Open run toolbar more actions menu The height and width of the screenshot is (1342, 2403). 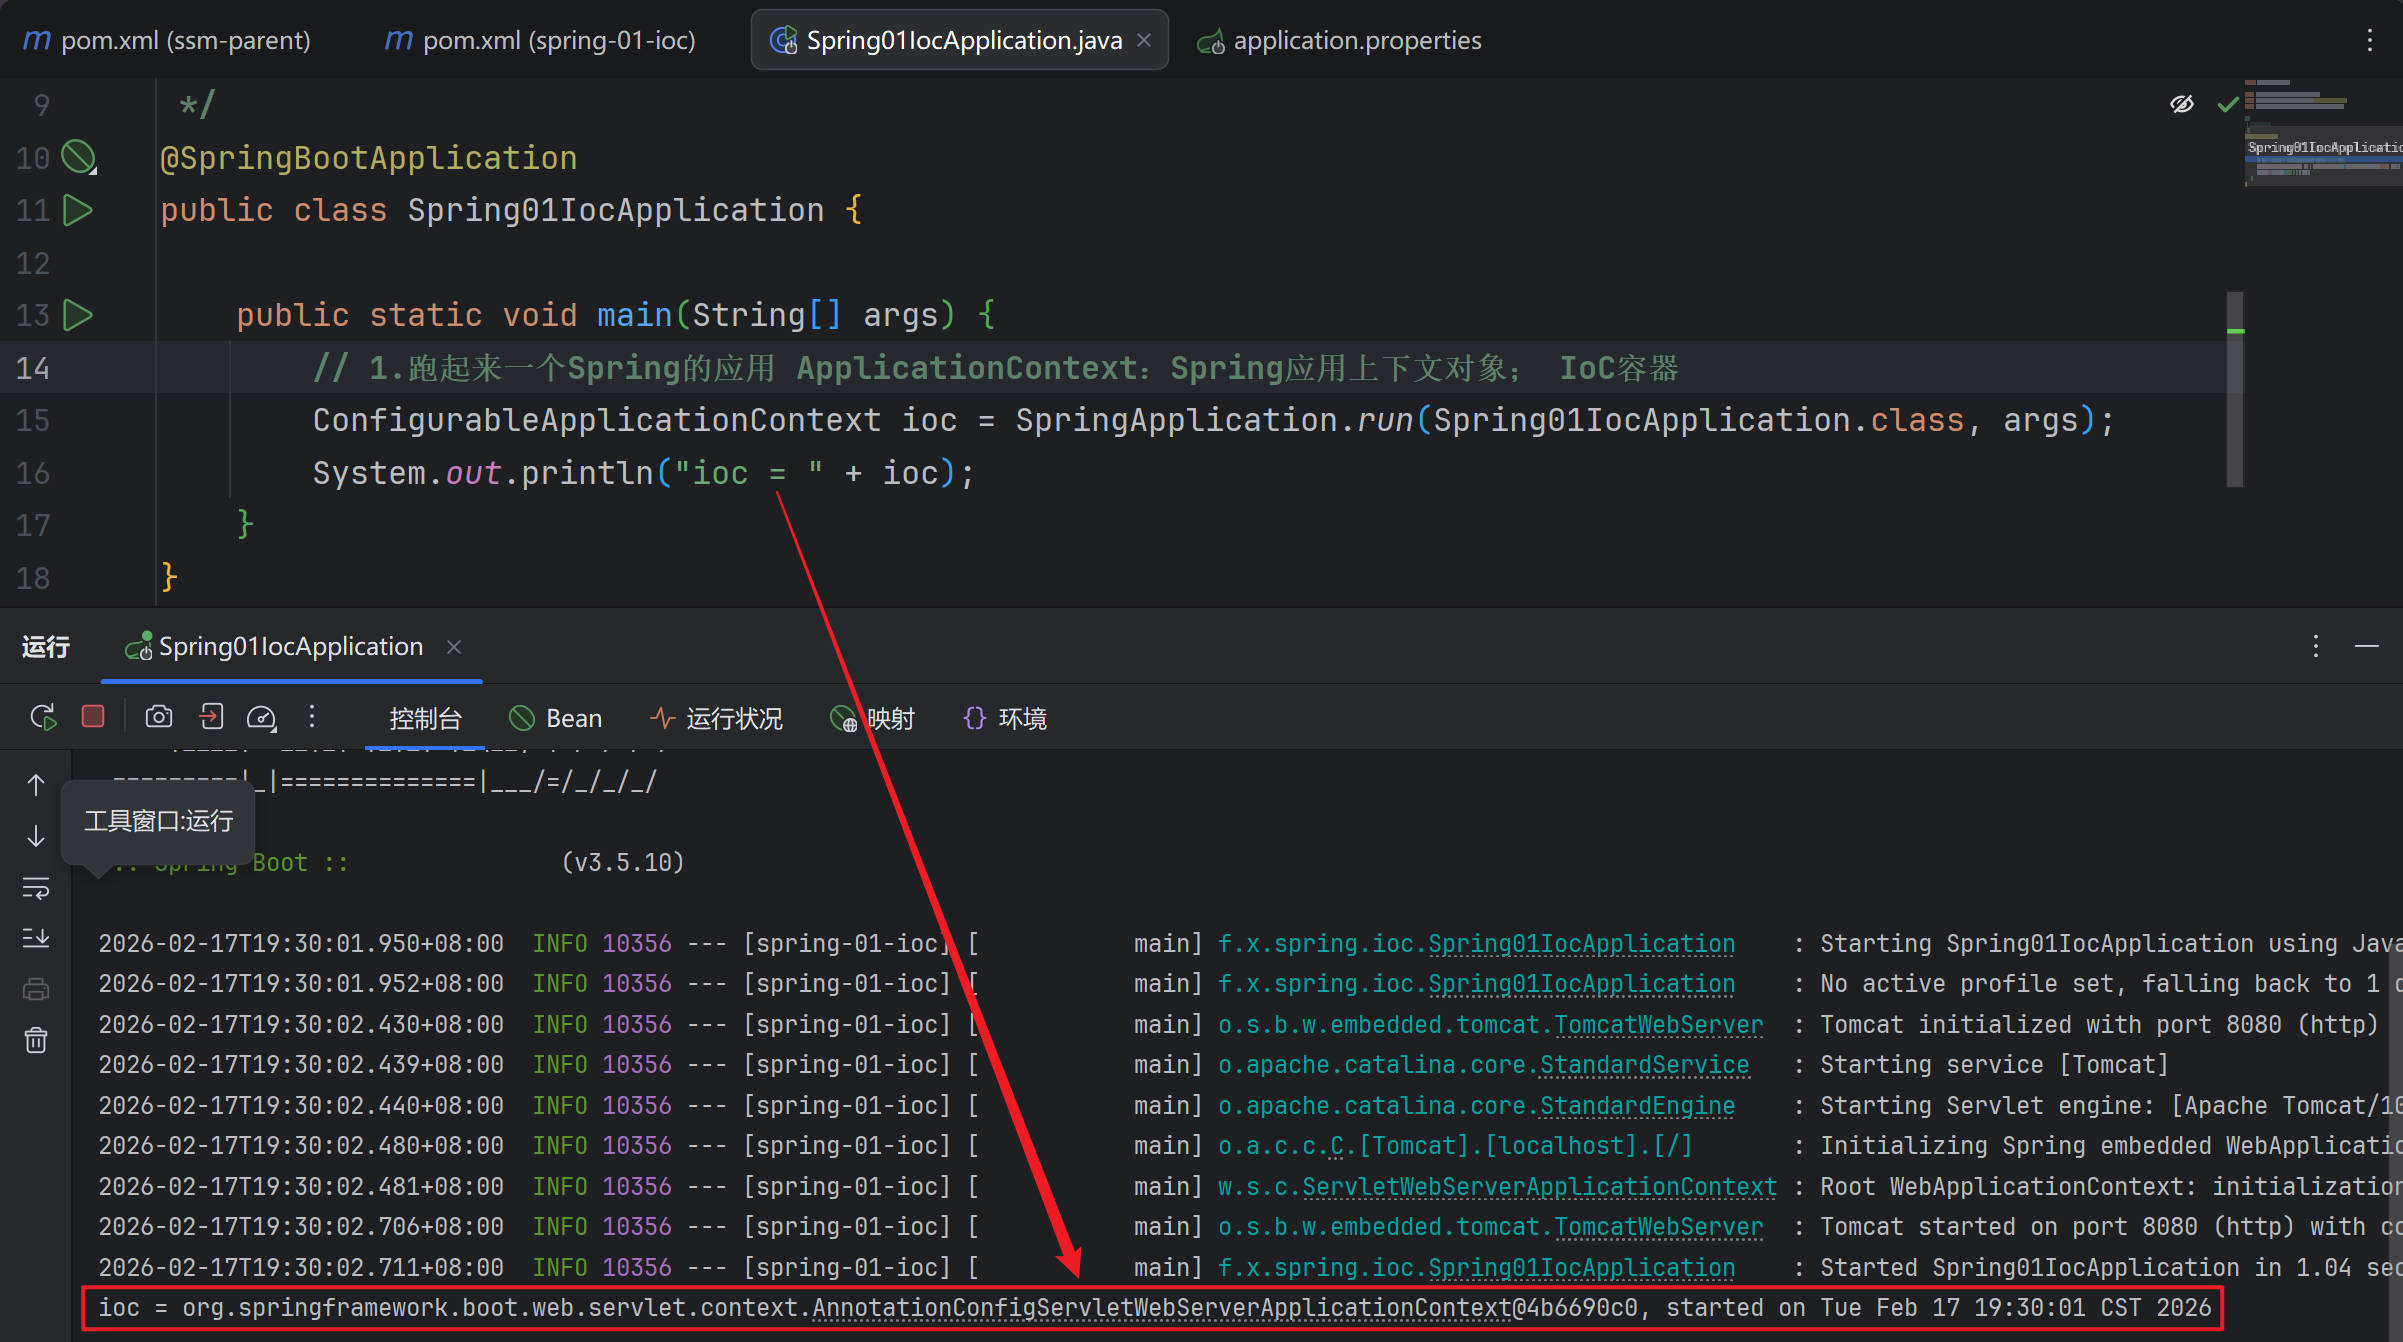tap(312, 717)
